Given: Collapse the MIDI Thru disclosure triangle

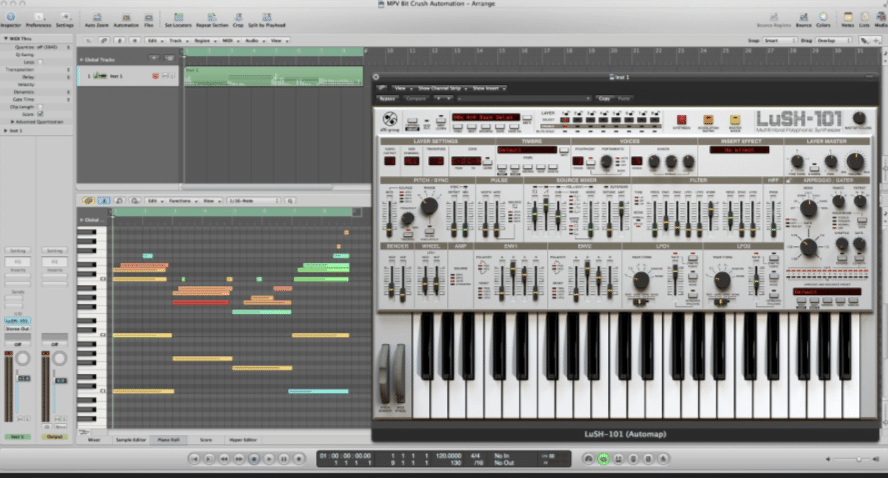Looking at the screenshot, I should [x=6, y=39].
